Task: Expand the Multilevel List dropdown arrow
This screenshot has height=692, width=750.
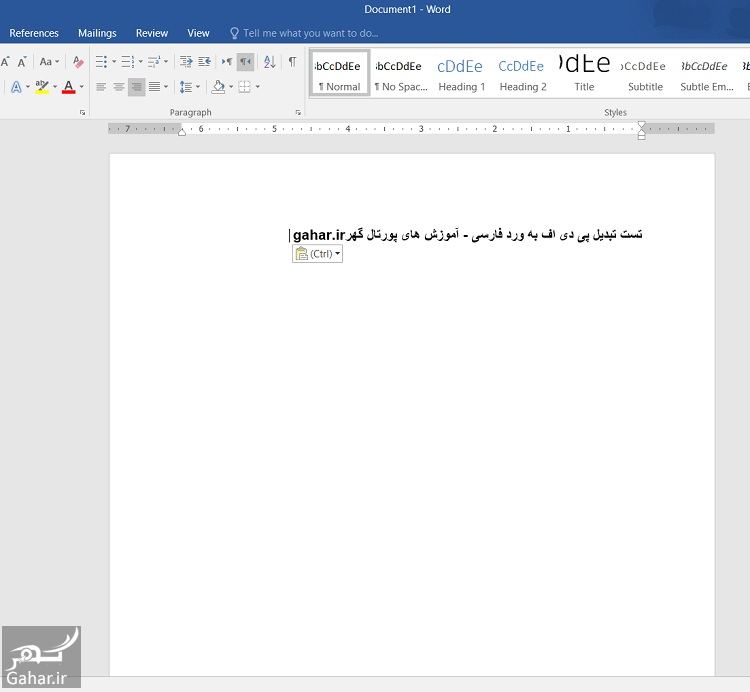Action: (166, 62)
